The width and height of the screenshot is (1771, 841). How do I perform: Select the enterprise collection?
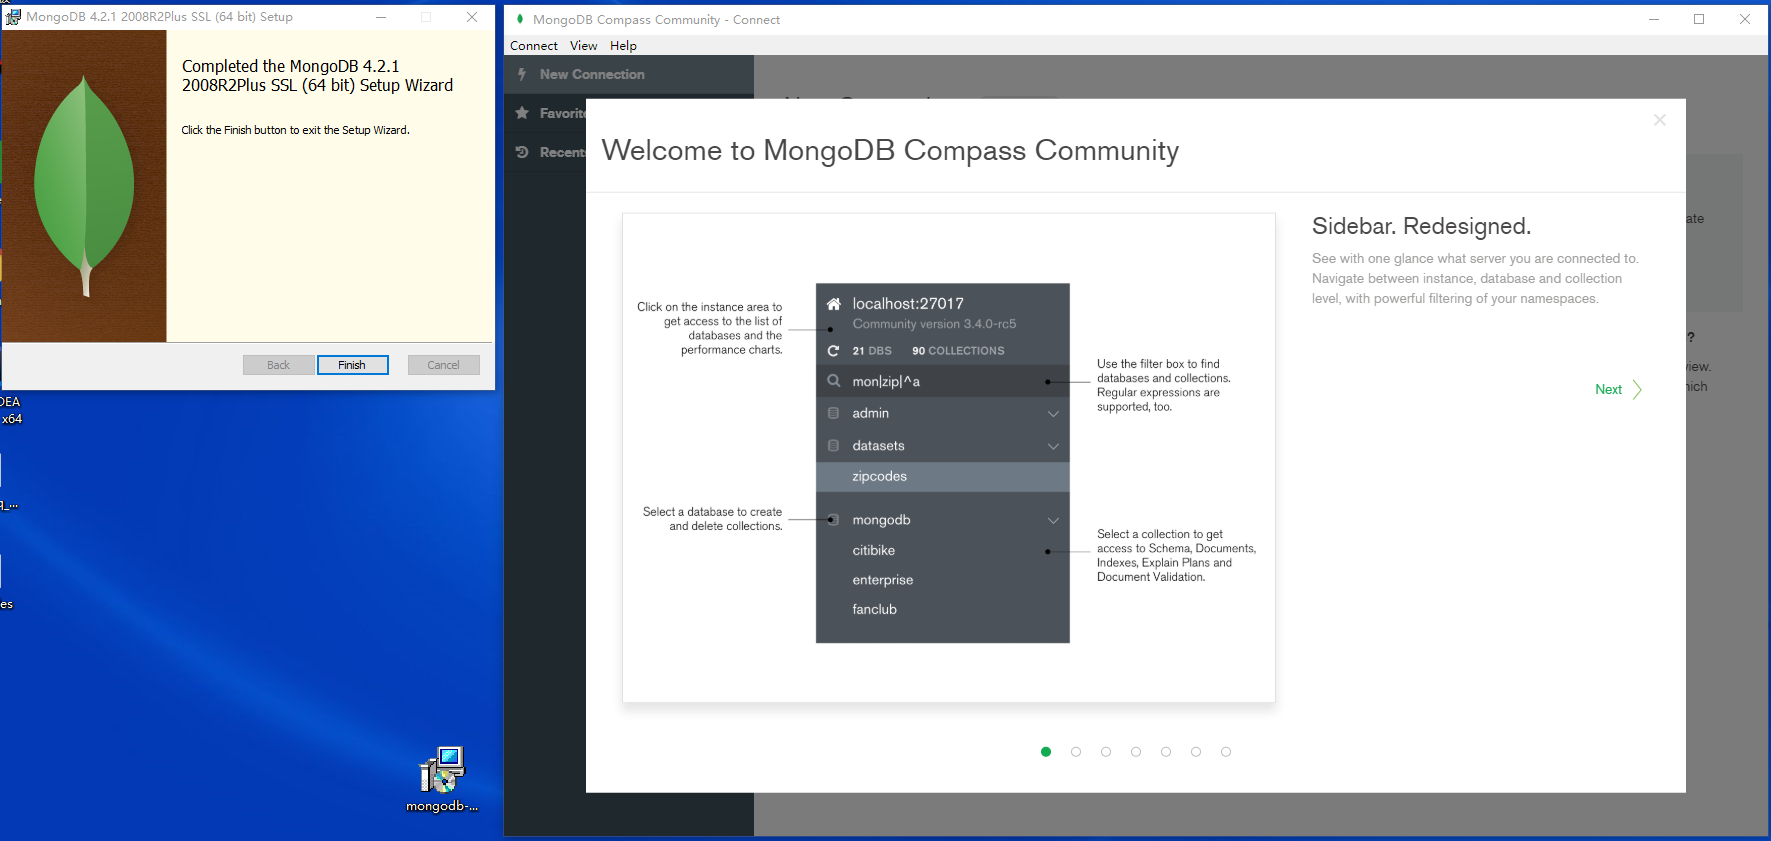coord(882,580)
